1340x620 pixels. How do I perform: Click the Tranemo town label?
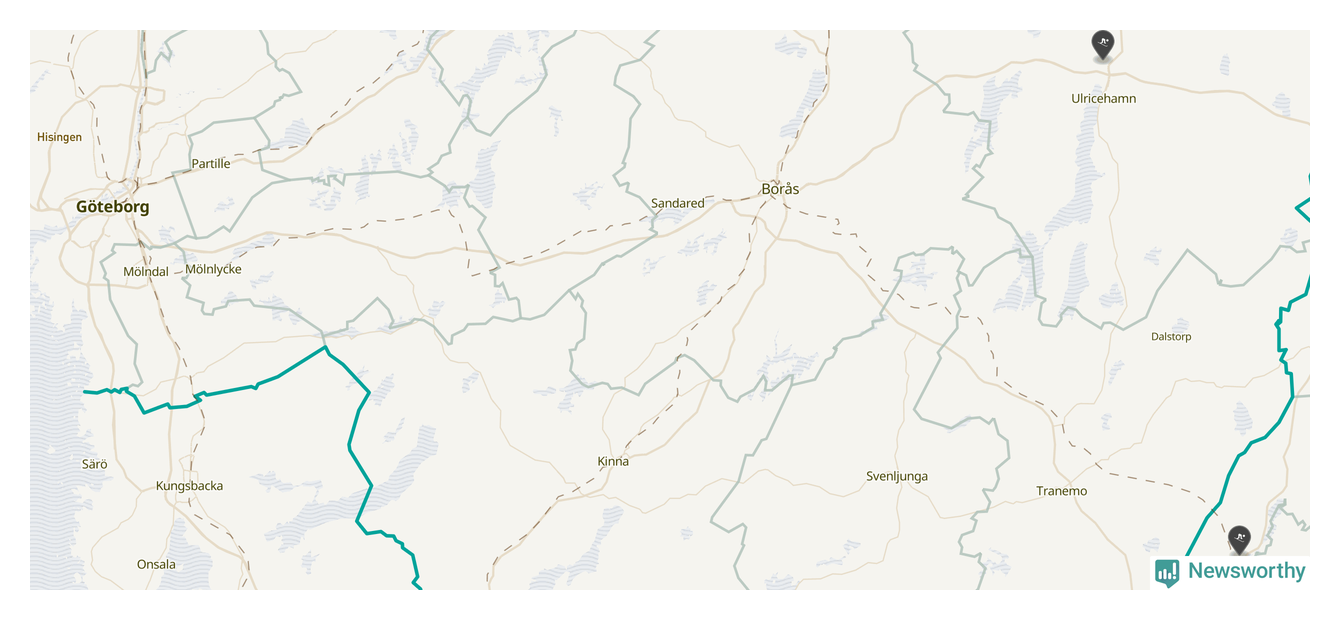[1061, 491]
